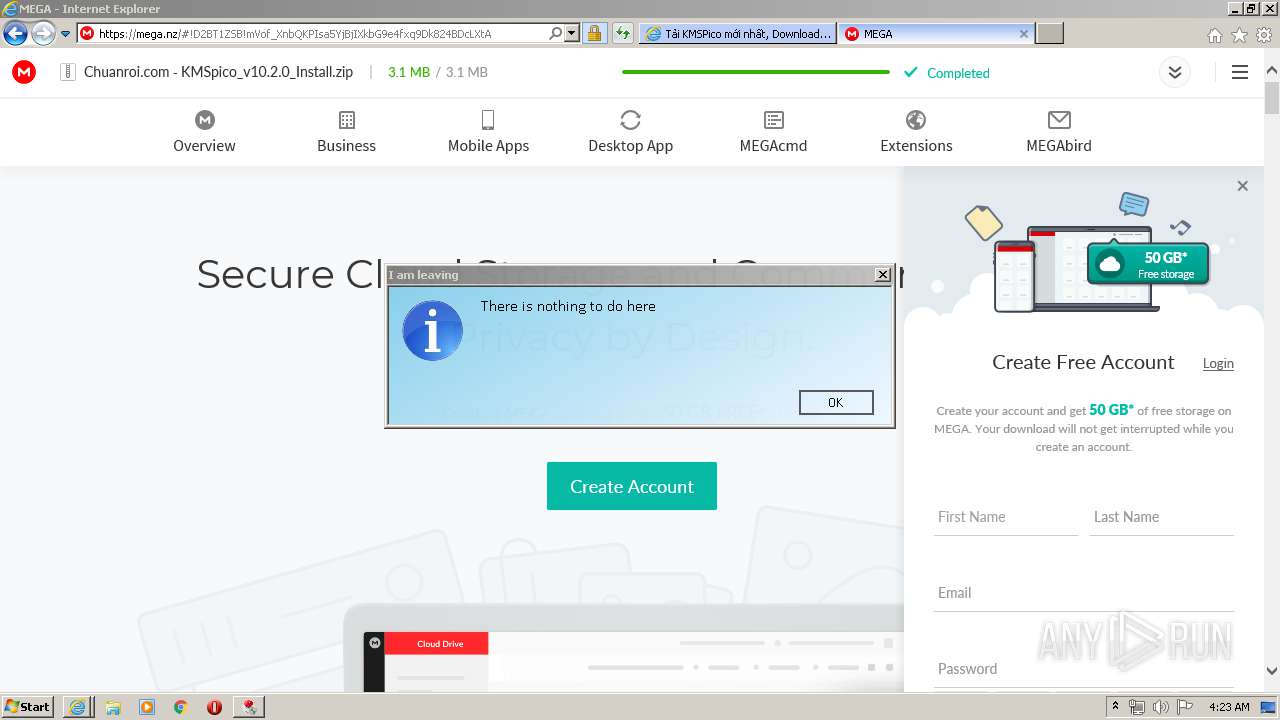This screenshot has height=720, width=1280.
Task: Open the browser Tools gear icon
Action: click(x=1264, y=35)
